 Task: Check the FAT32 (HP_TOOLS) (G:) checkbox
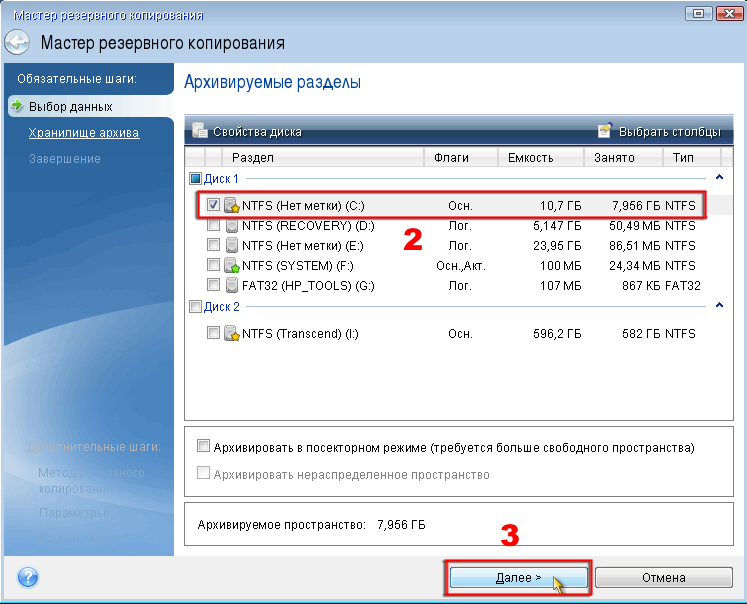213,285
